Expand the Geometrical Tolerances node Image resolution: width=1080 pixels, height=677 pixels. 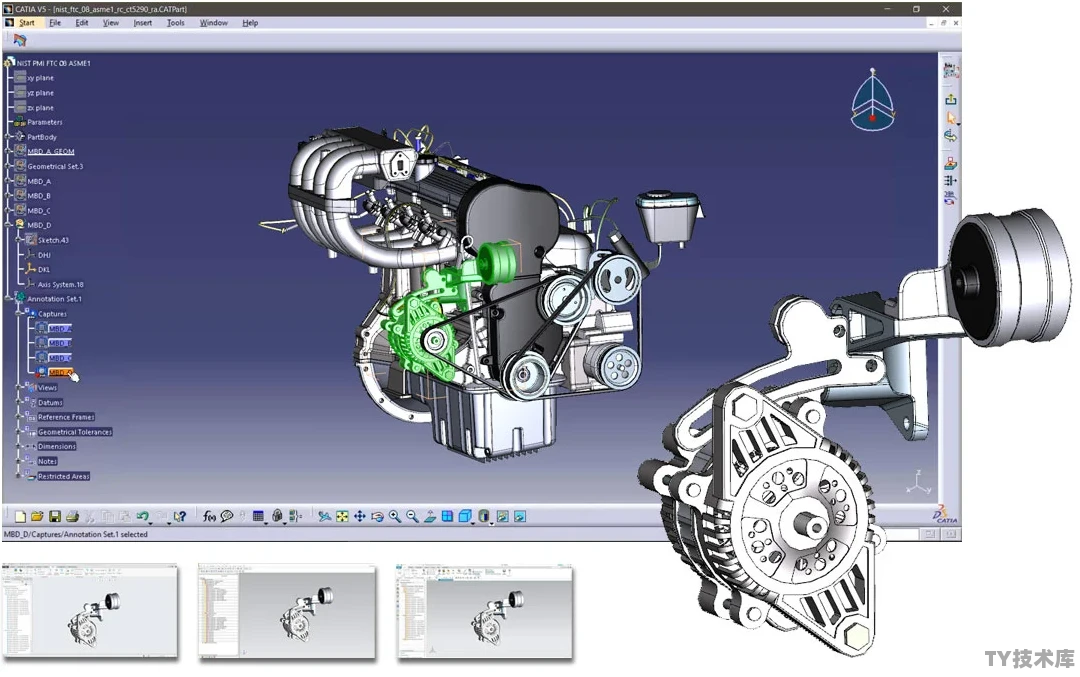[19, 431]
